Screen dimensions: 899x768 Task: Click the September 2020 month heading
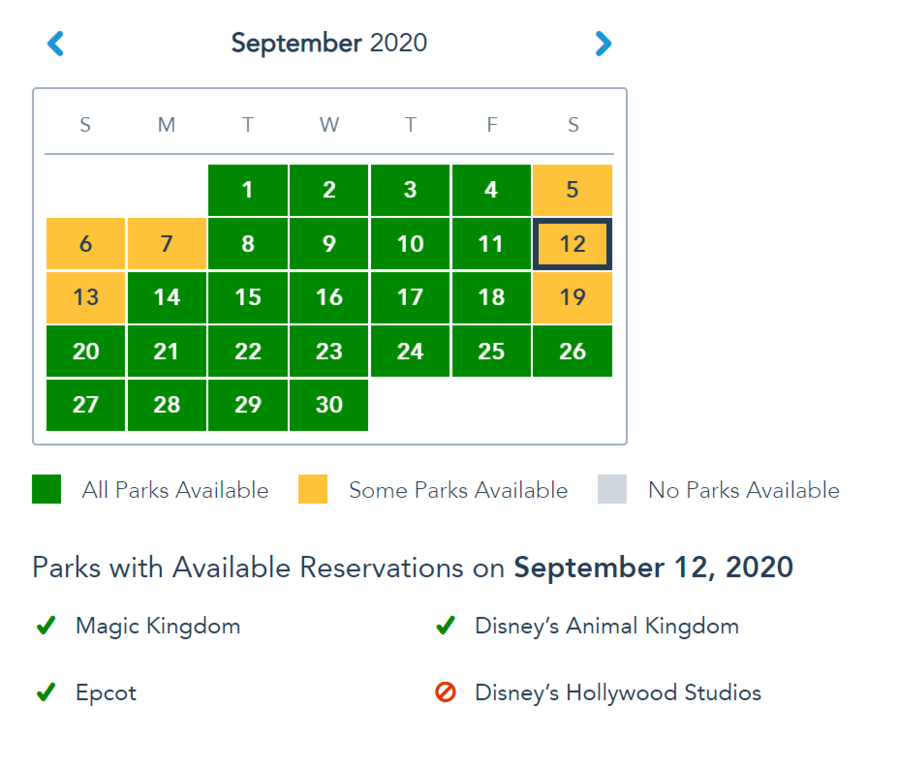tap(329, 43)
